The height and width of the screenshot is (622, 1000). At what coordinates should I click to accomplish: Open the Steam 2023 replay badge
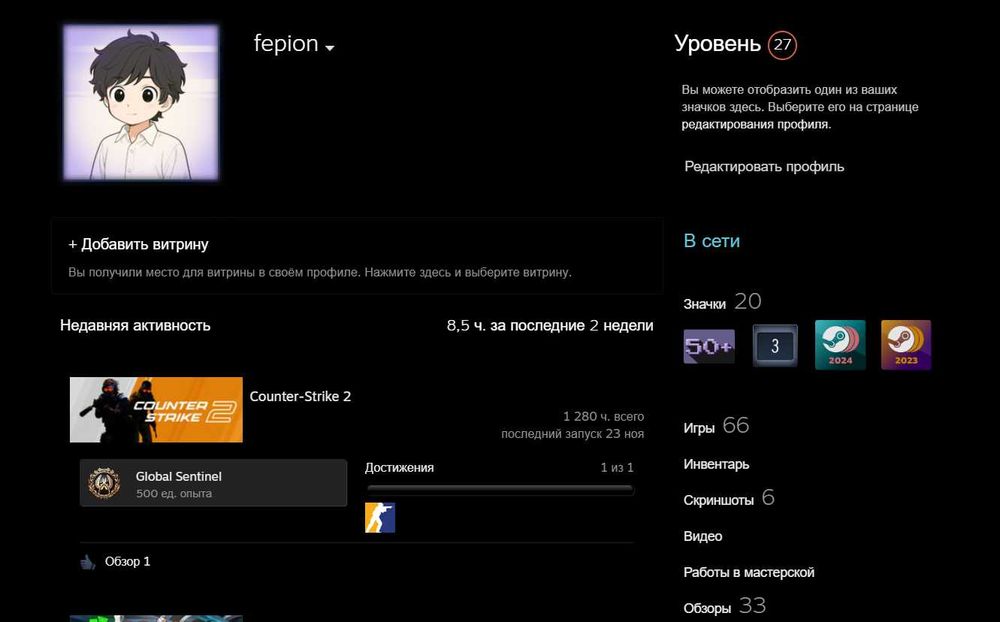coord(906,344)
